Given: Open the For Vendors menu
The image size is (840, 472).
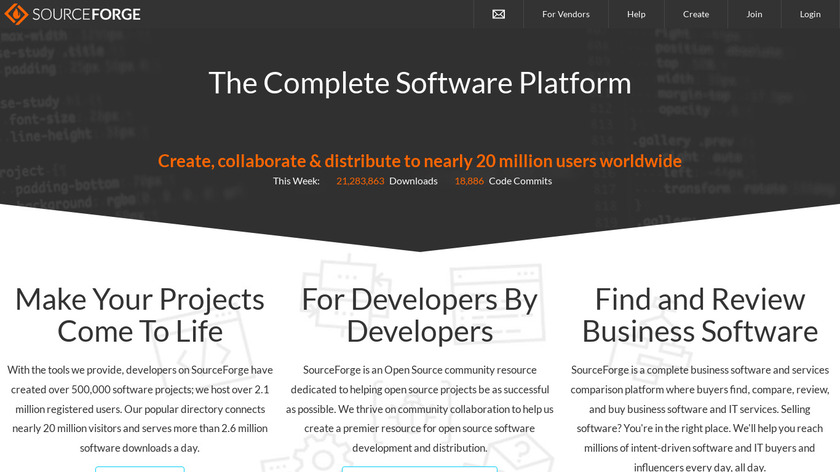Looking at the screenshot, I should [566, 14].
